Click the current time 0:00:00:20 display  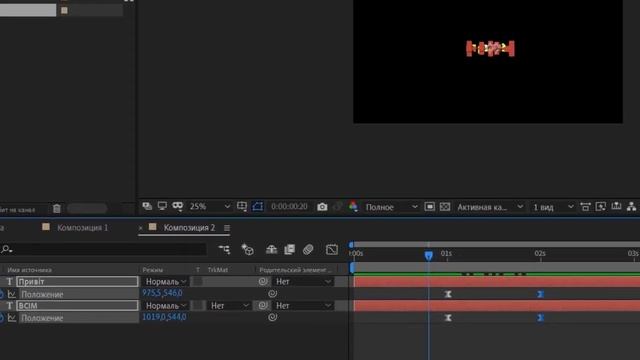click(289, 207)
